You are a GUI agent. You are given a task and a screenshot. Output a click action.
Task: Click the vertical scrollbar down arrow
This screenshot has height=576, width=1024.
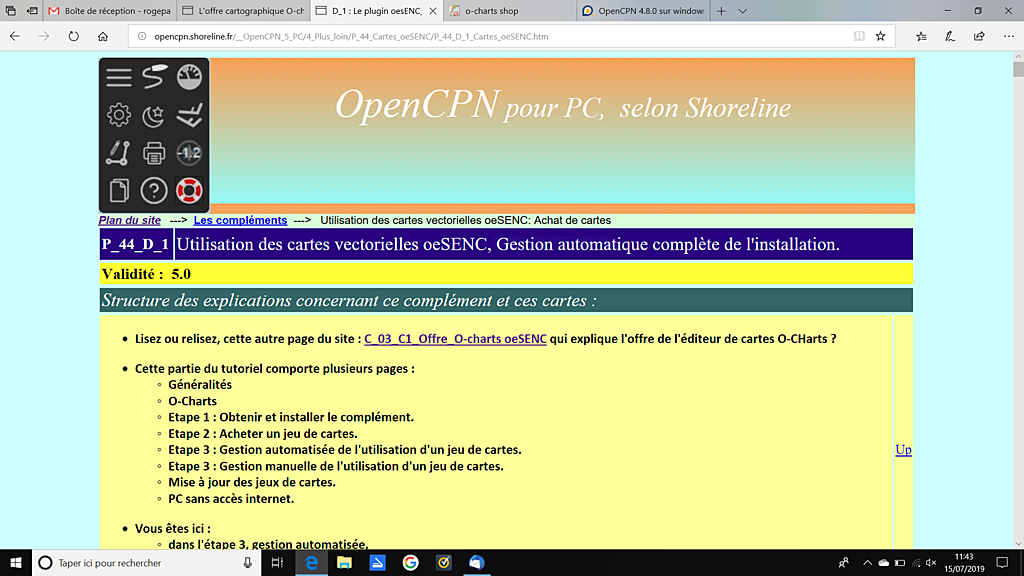(1018, 543)
